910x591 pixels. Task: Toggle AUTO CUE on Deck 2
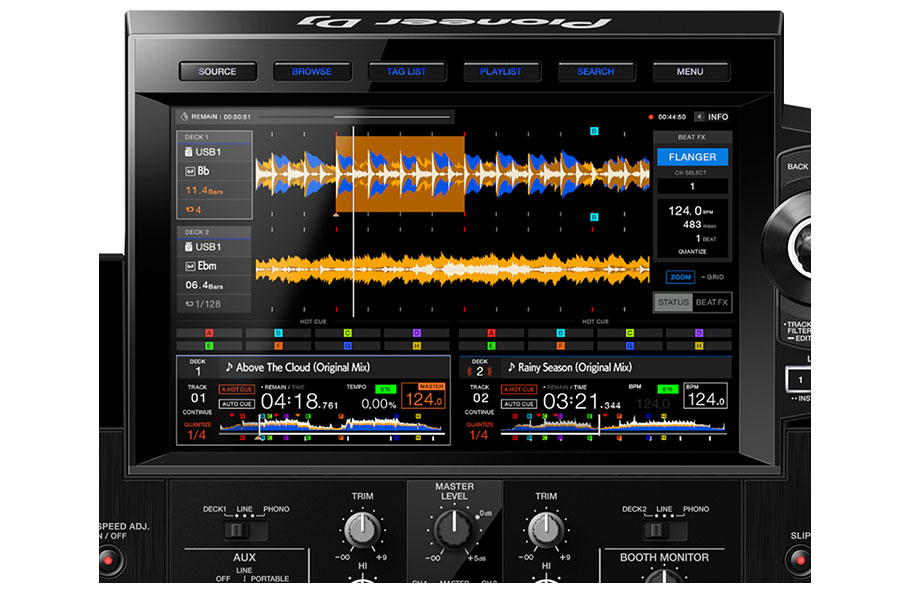(x=519, y=403)
